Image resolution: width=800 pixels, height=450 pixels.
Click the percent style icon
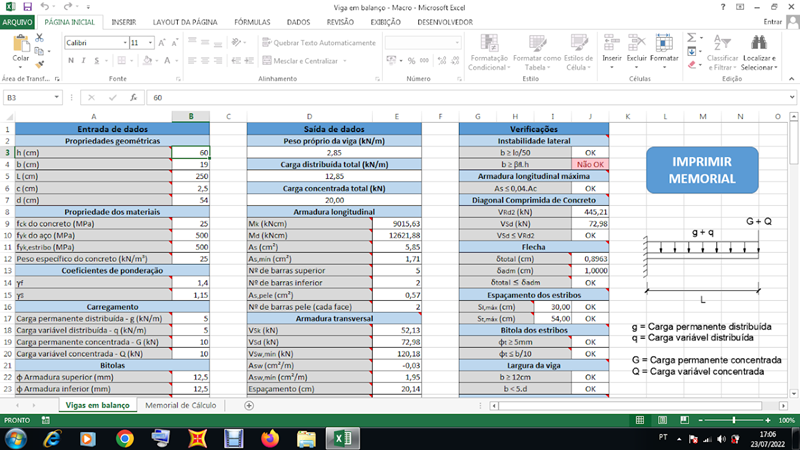tap(411, 61)
